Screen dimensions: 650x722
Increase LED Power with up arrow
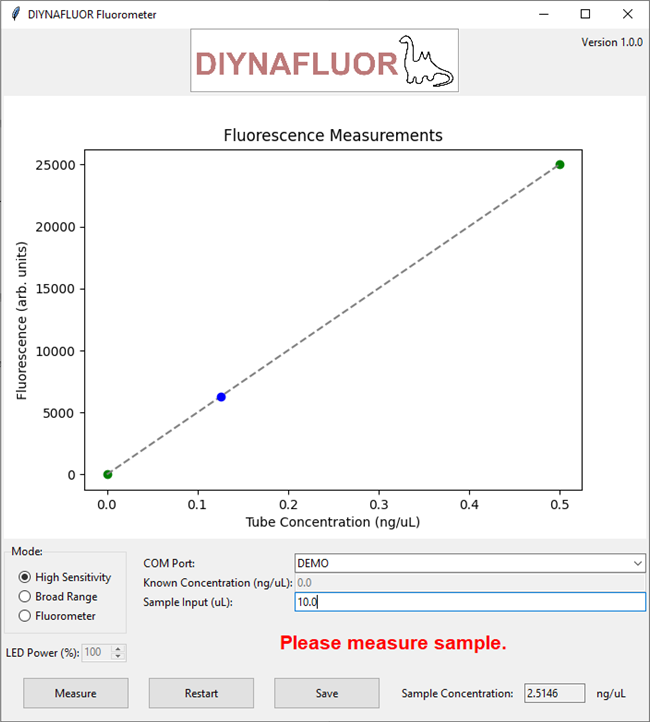[x=118, y=648]
